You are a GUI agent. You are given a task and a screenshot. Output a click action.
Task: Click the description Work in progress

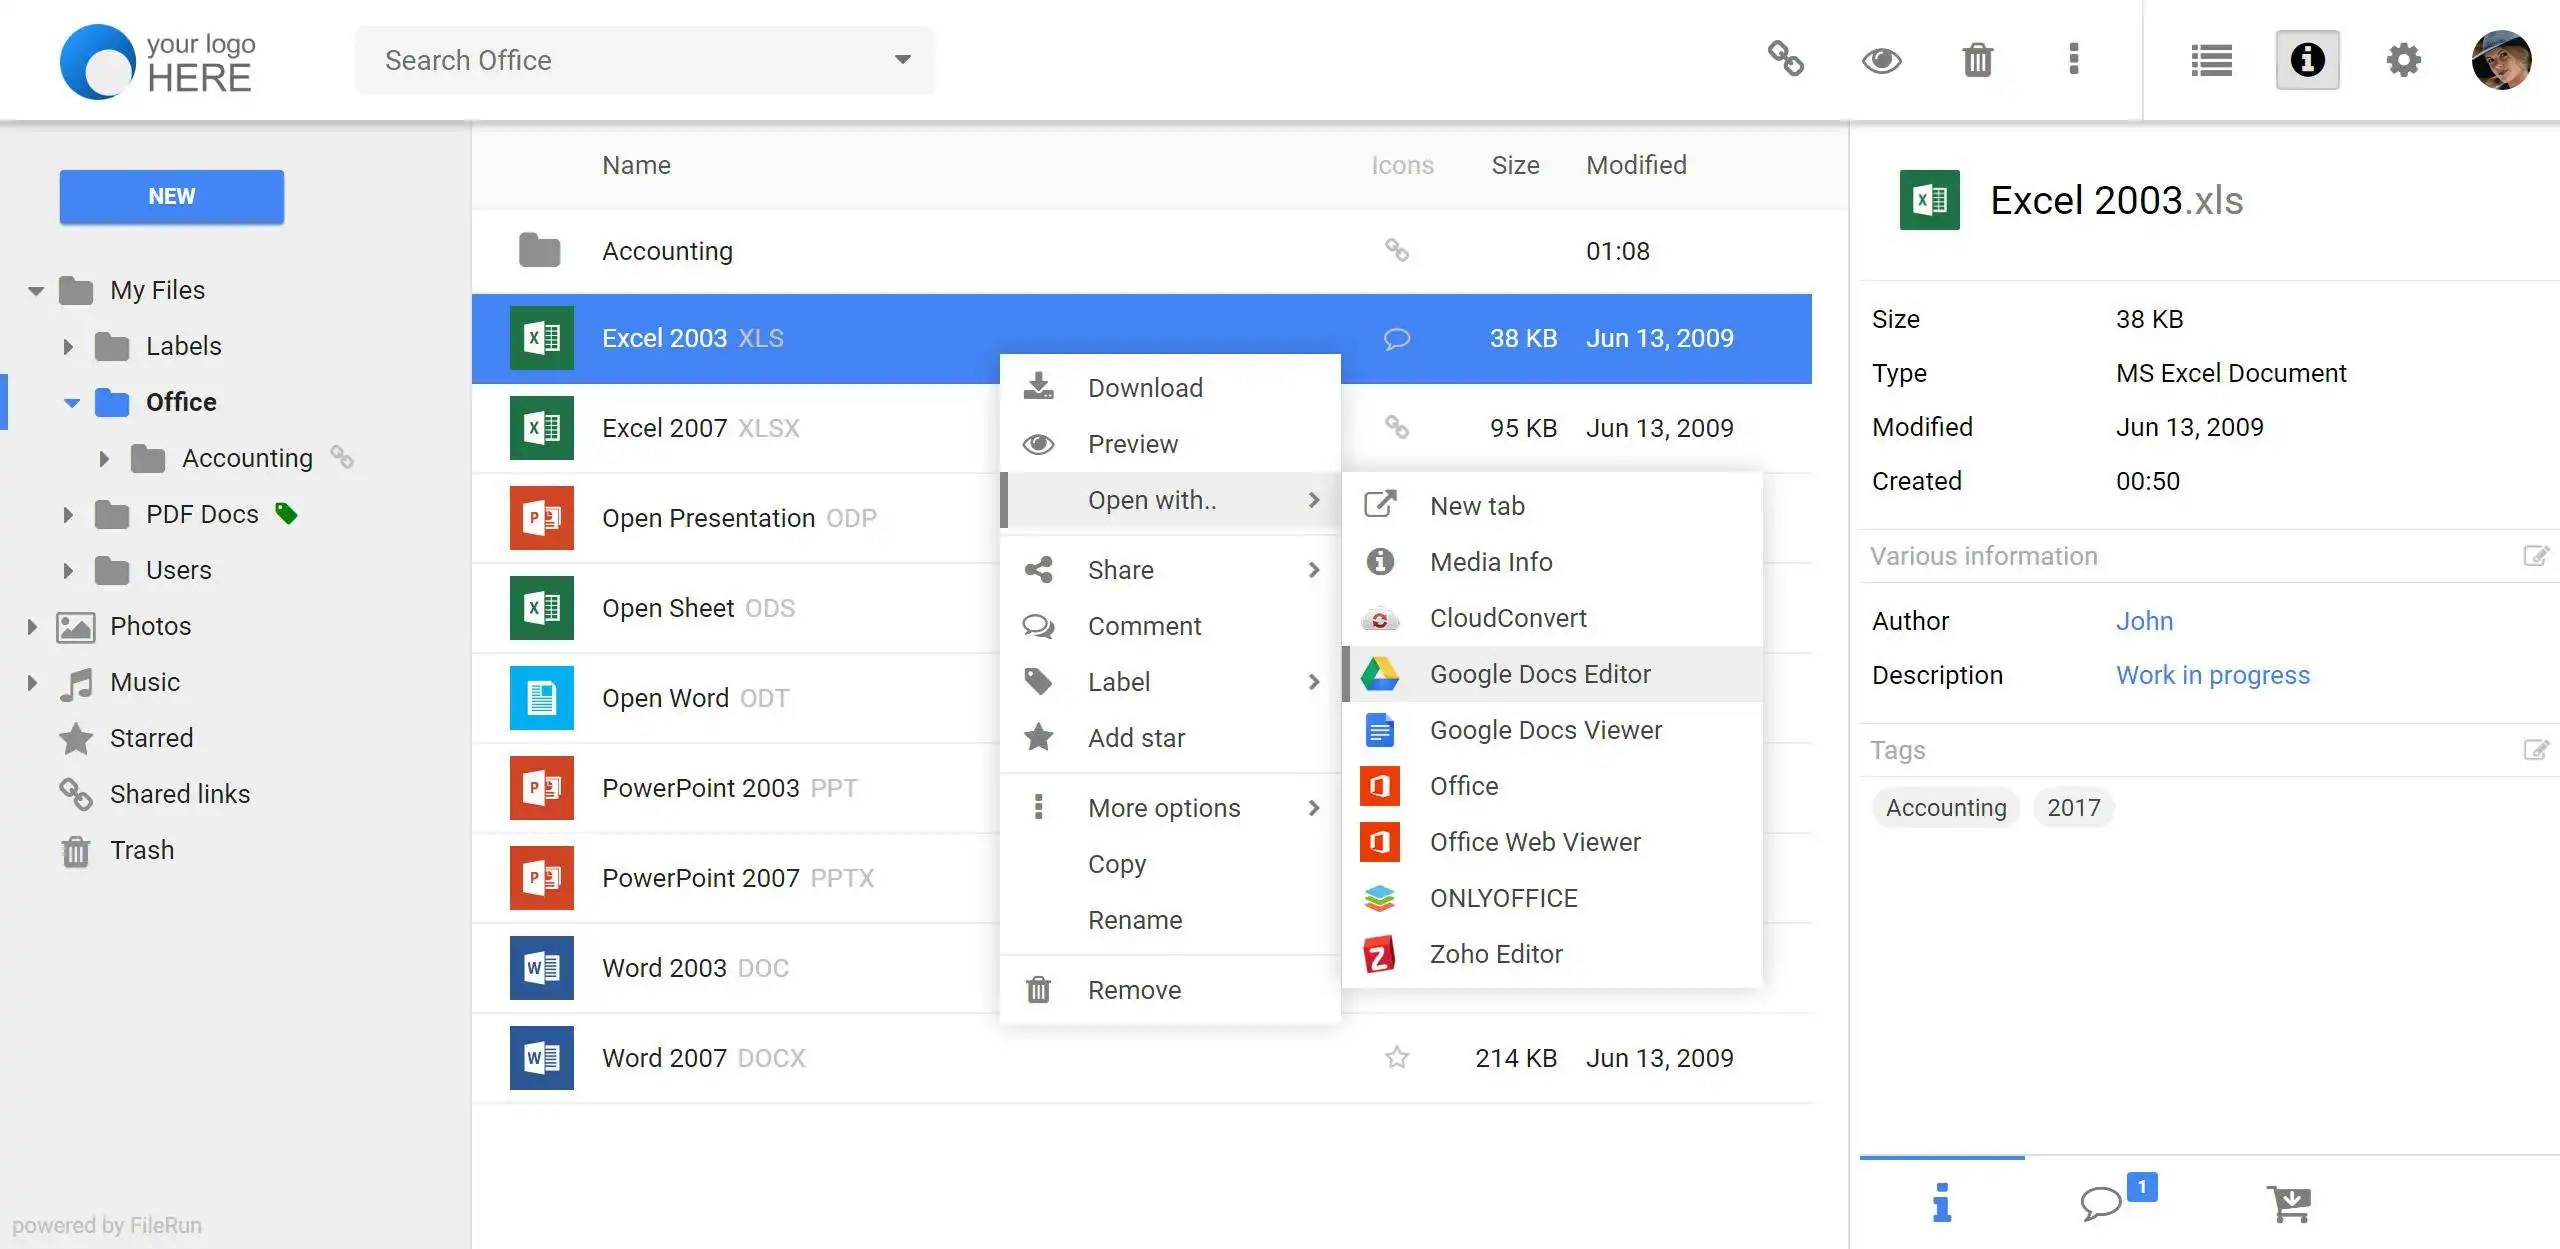pyautogui.click(x=2214, y=674)
